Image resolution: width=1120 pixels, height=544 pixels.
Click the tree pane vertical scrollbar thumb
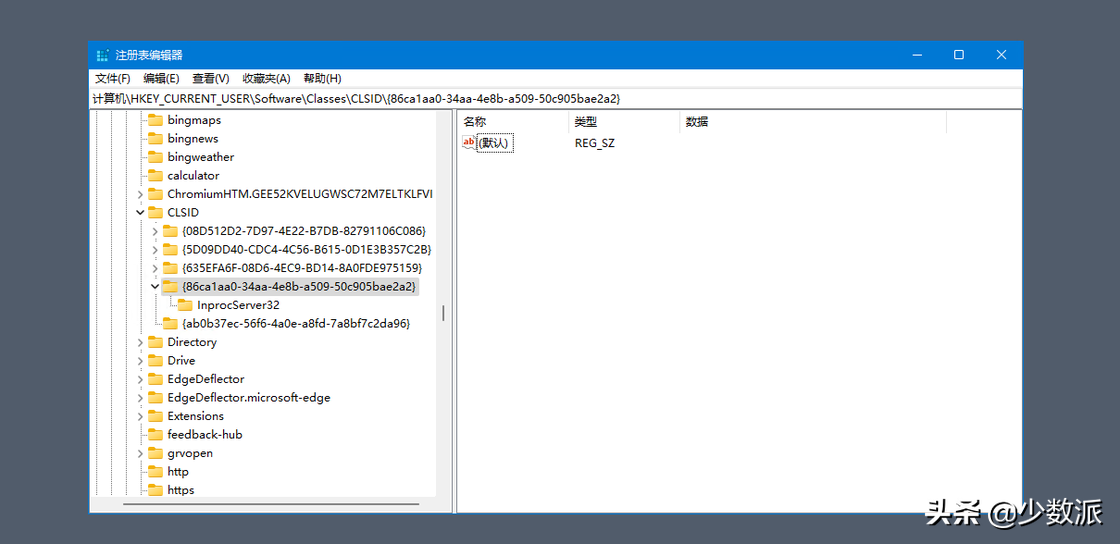tap(444, 313)
